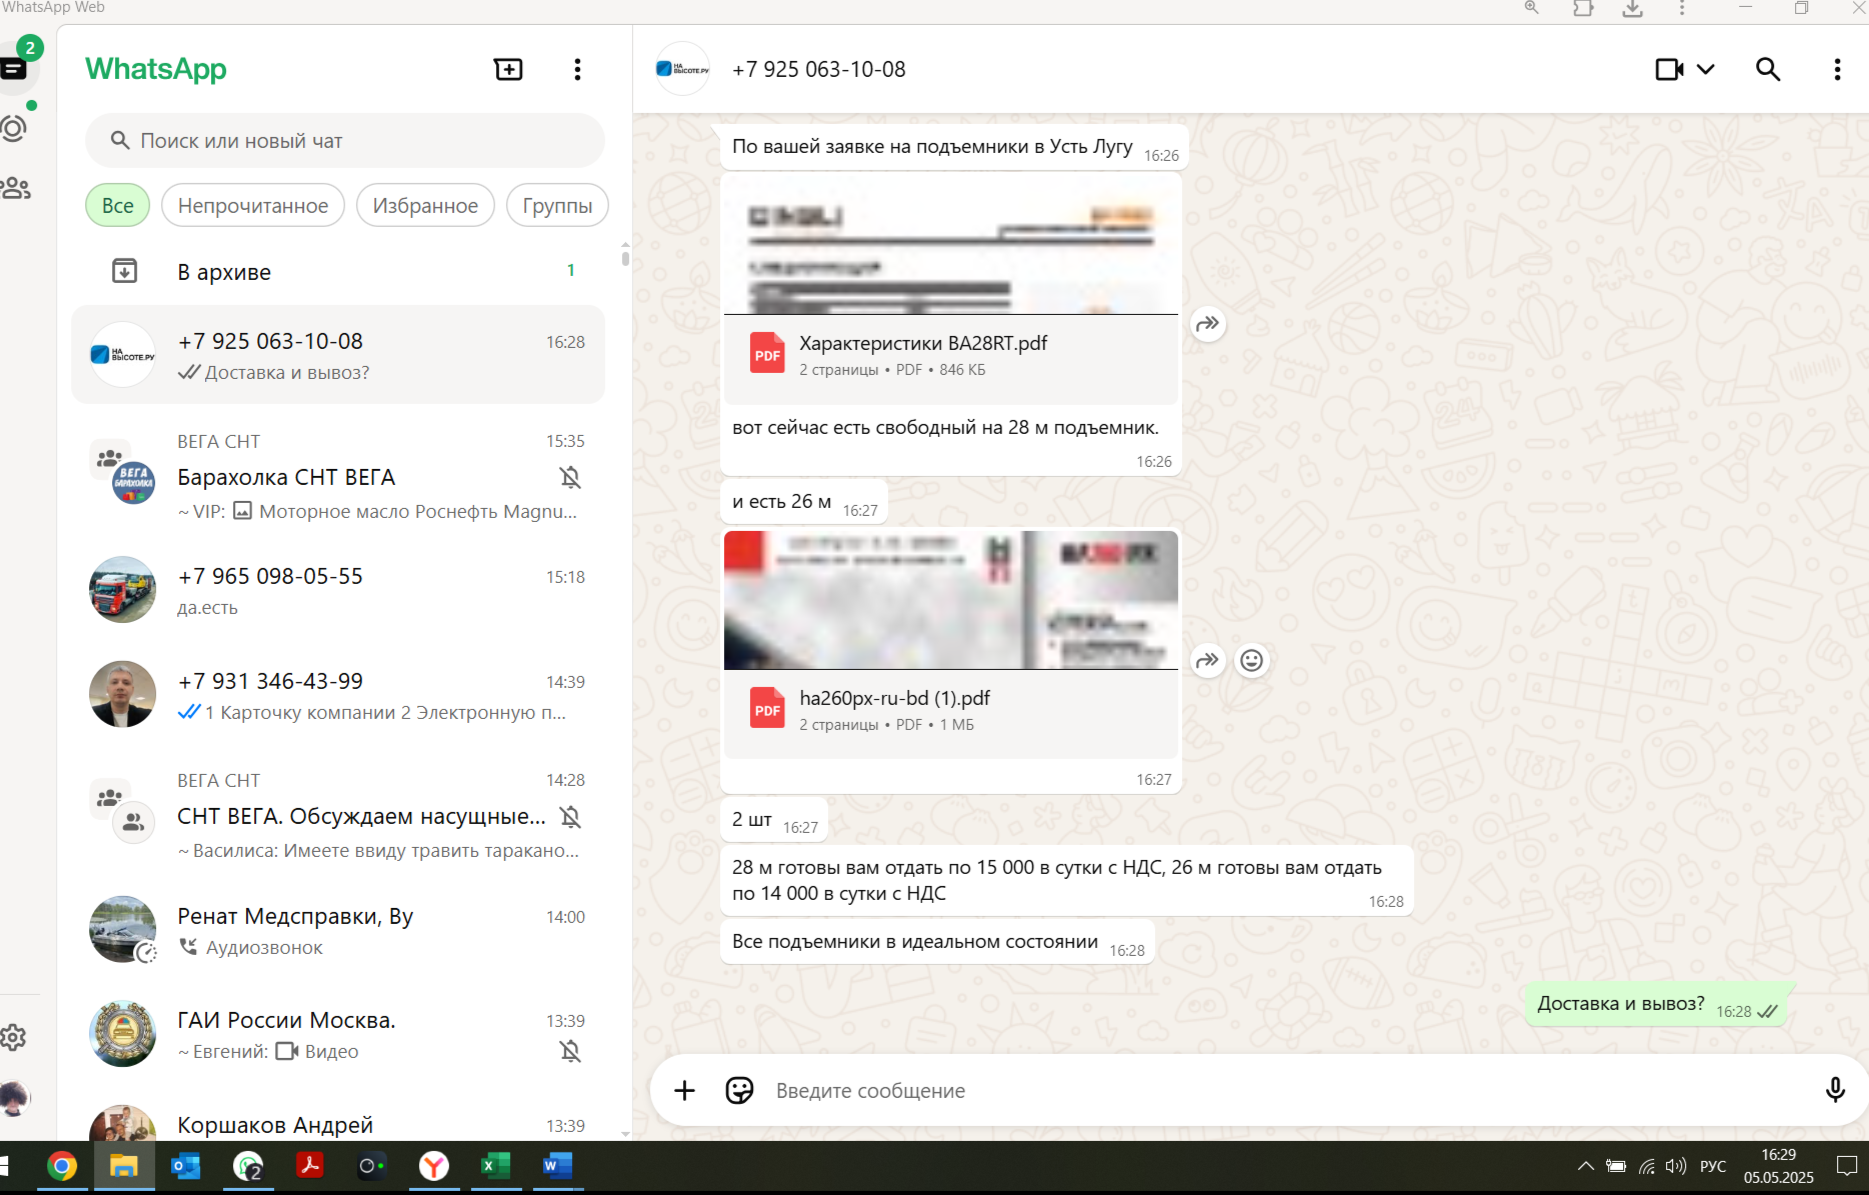This screenshot has height=1195, width=1869.
Task: Open your profile avatar in sidebar
Action: tap(14, 1098)
